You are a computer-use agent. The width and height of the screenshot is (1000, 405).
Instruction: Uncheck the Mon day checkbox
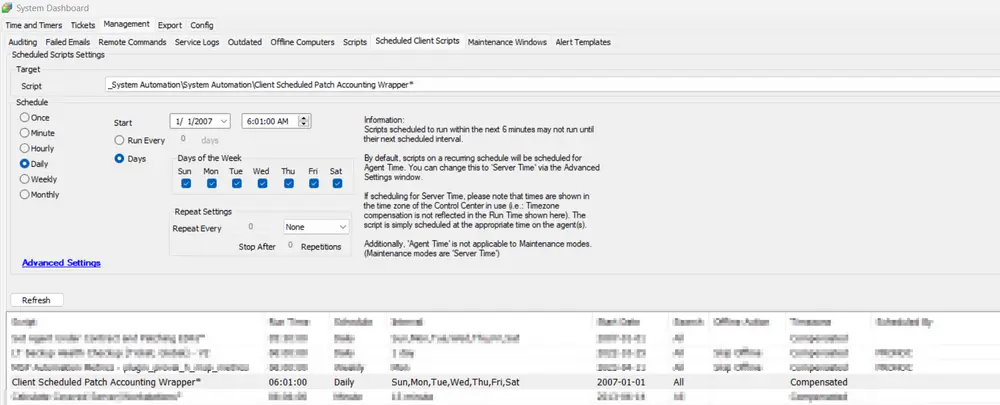(212, 184)
